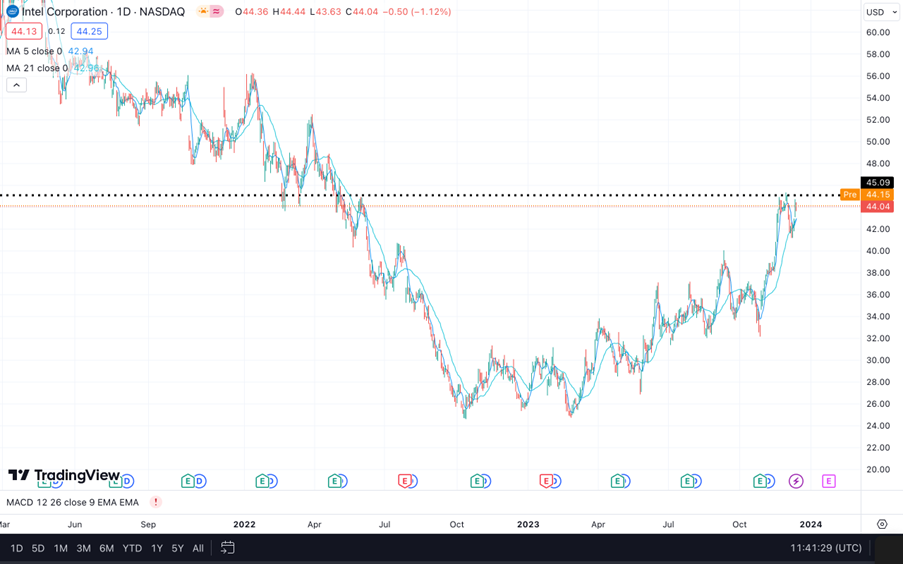
Task: Open the USD currency dropdown
Action: click(880, 12)
